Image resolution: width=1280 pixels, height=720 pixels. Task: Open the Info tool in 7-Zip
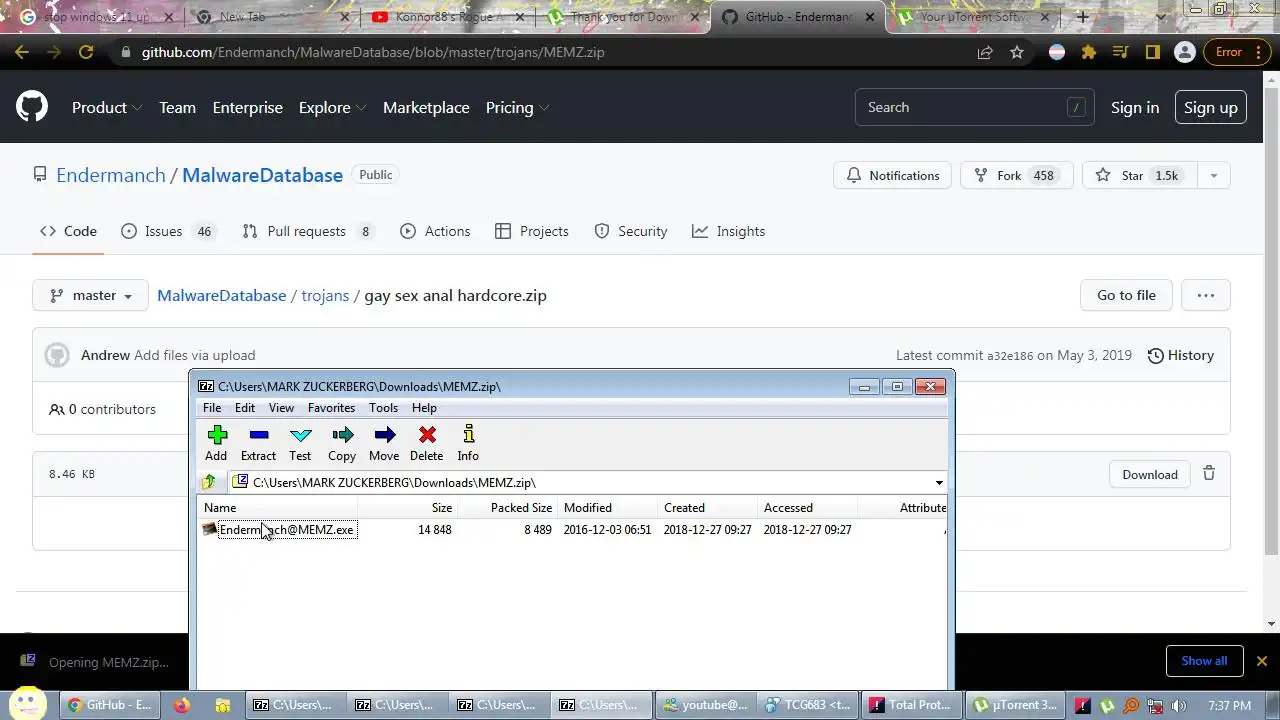click(x=468, y=435)
